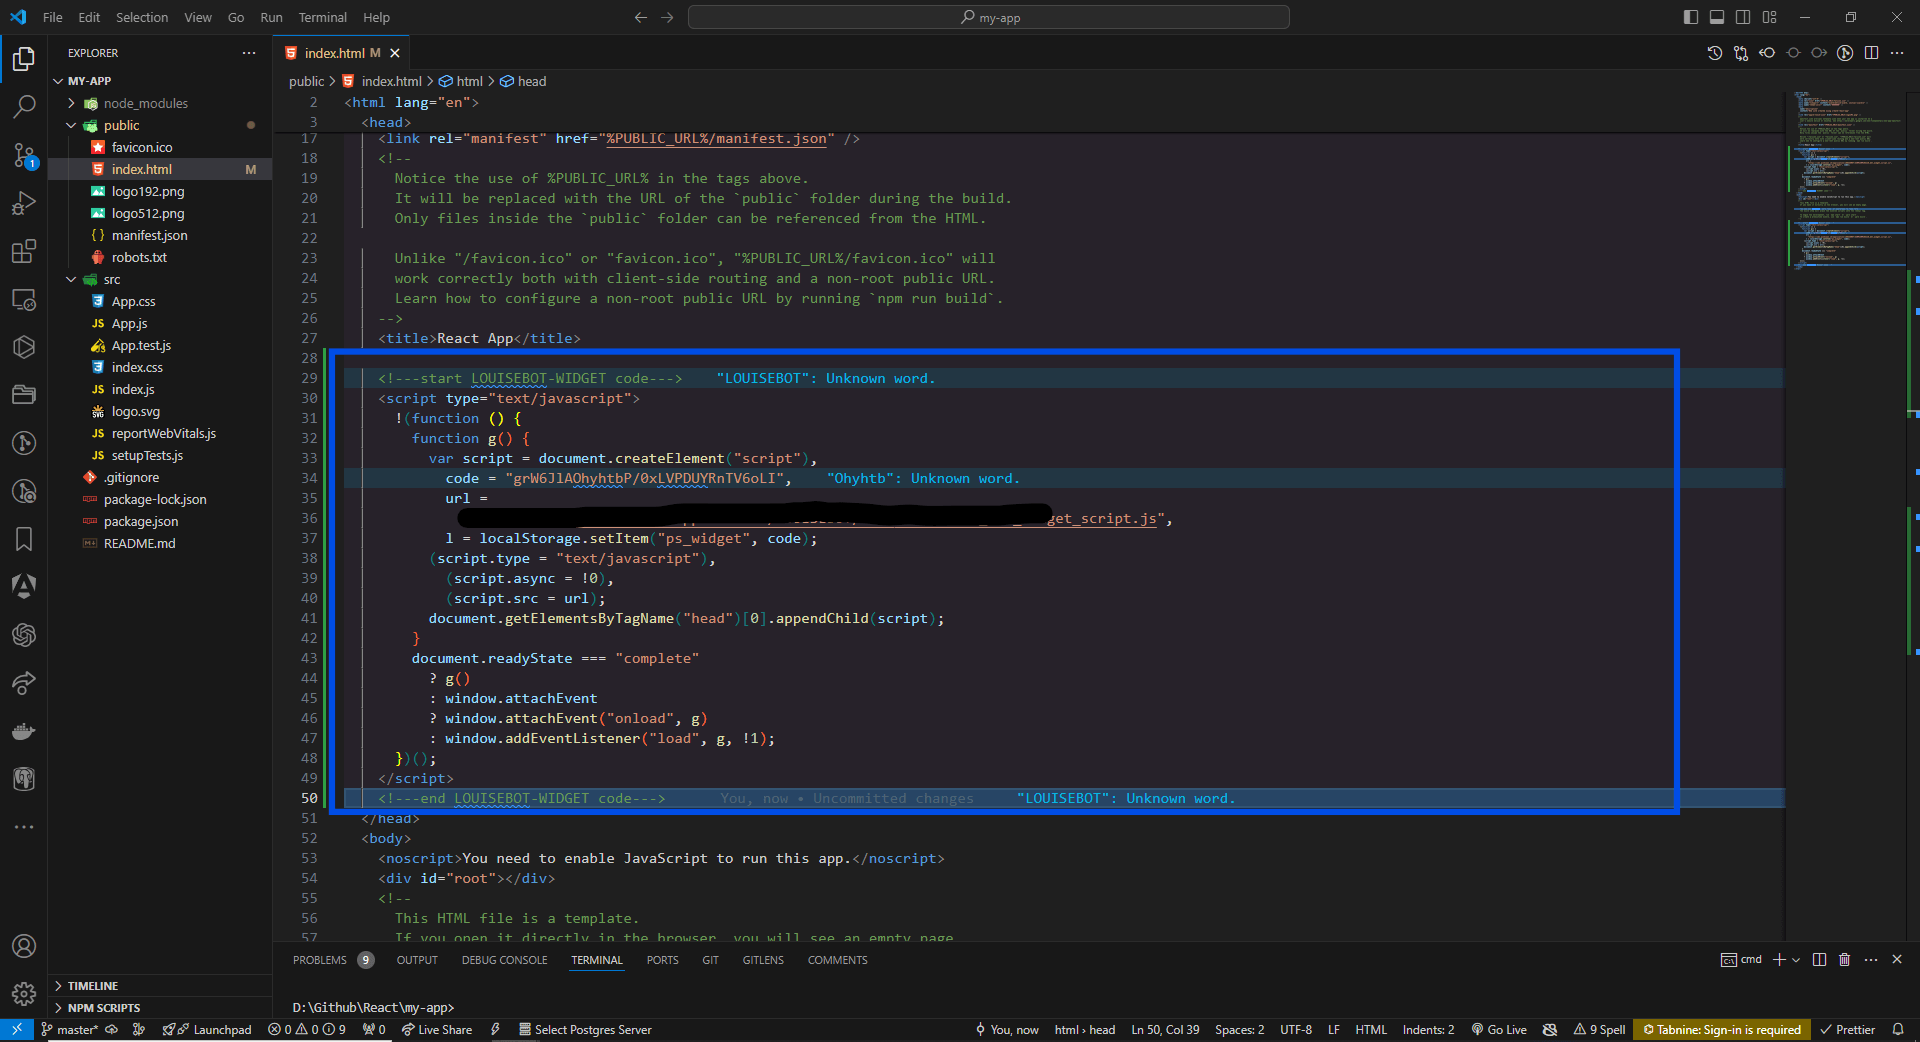Select manifest.json file in public folder

(160, 235)
